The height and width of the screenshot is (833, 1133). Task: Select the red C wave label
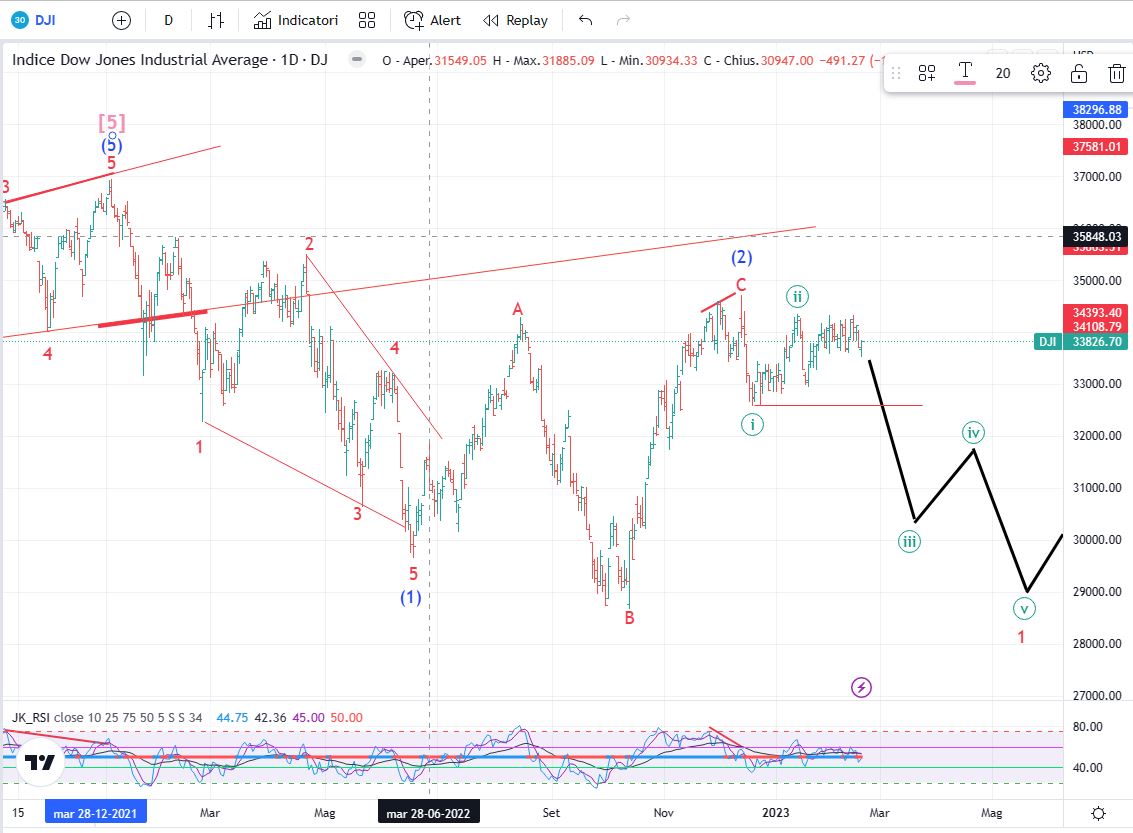click(x=741, y=285)
